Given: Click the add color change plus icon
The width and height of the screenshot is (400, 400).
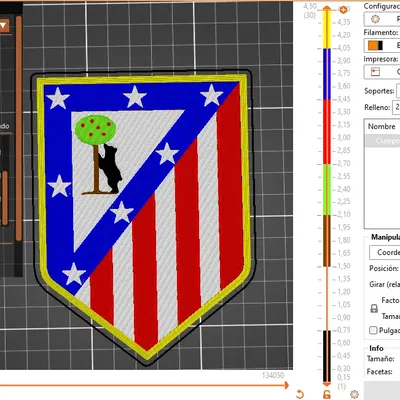Looking at the screenshot, I should tap(343, 10).
